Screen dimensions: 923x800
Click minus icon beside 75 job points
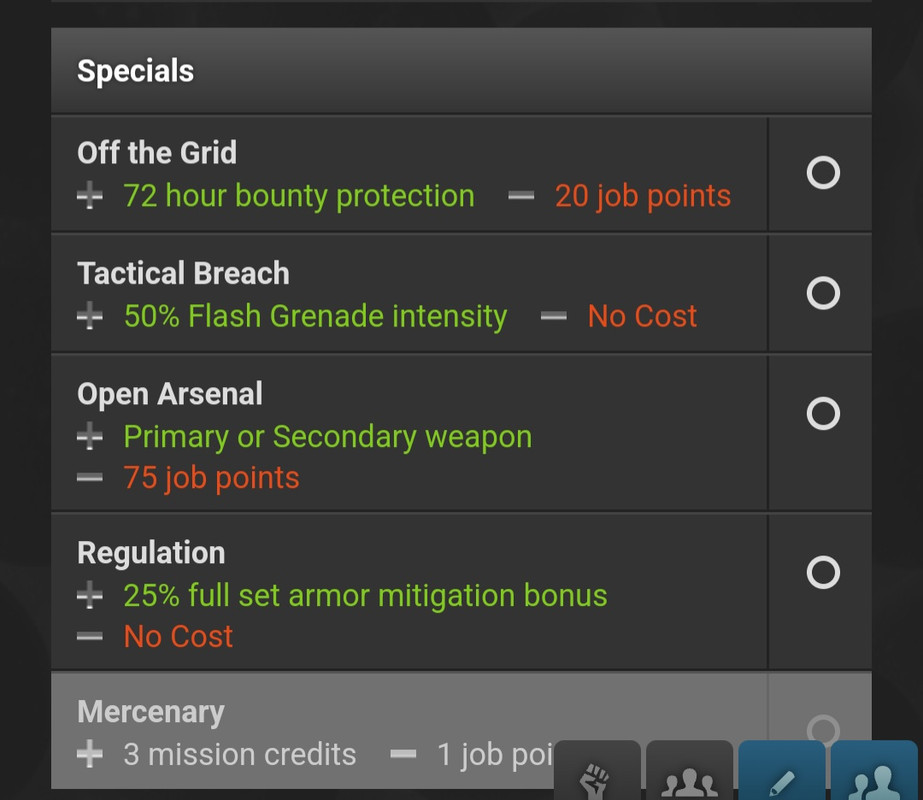click(x=89, y=477)
